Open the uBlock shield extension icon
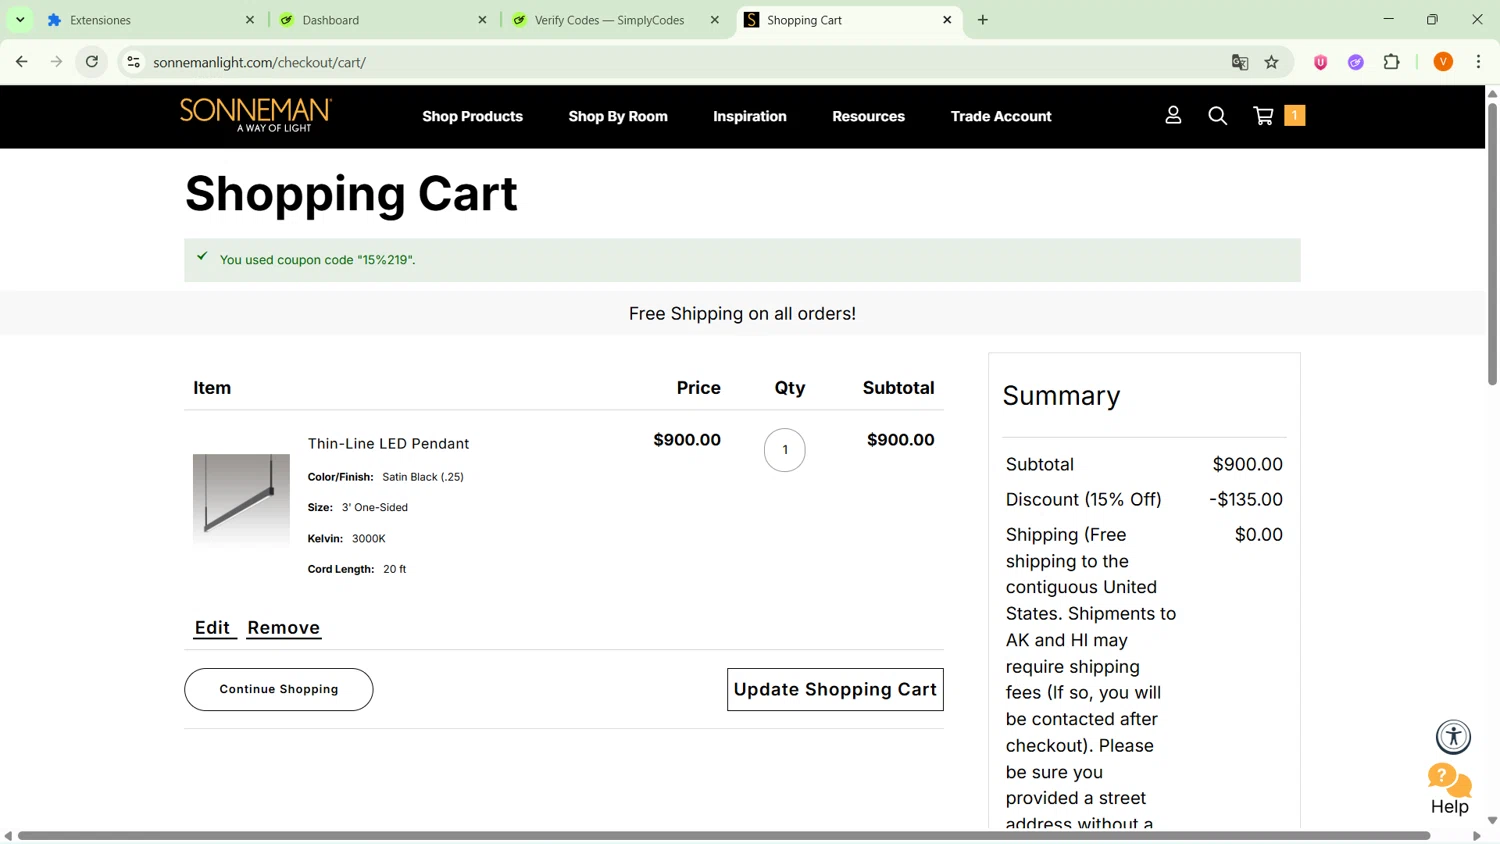This screenshot has width=1500, height=844. pyautogui.click(x=1320, y=62)
